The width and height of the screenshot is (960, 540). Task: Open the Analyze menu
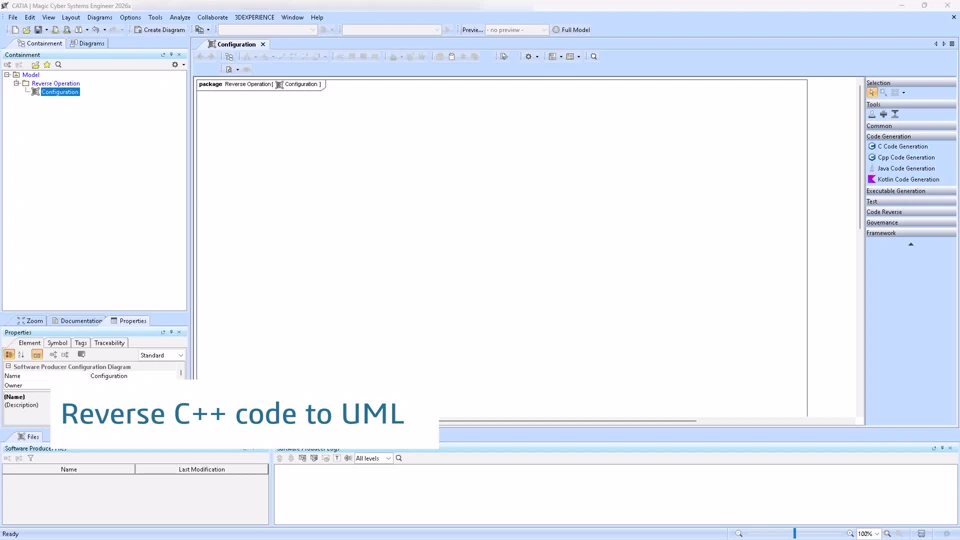pyautogui.click(x=180, y=17)
